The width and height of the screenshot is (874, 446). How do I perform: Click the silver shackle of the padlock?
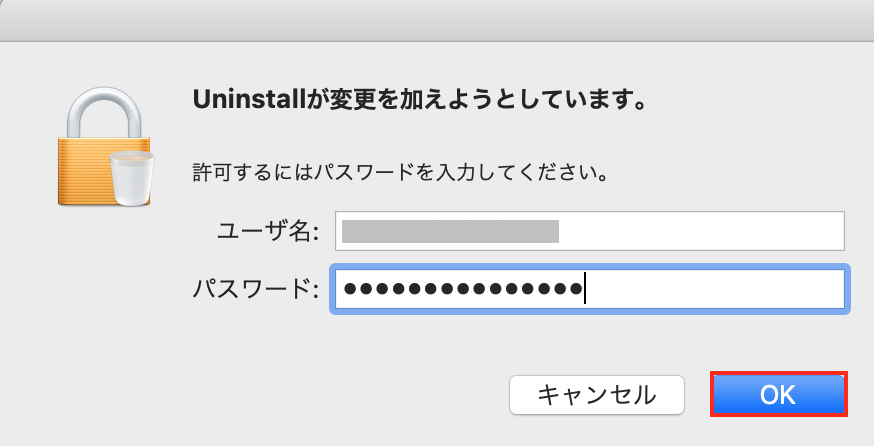point(104,113)
